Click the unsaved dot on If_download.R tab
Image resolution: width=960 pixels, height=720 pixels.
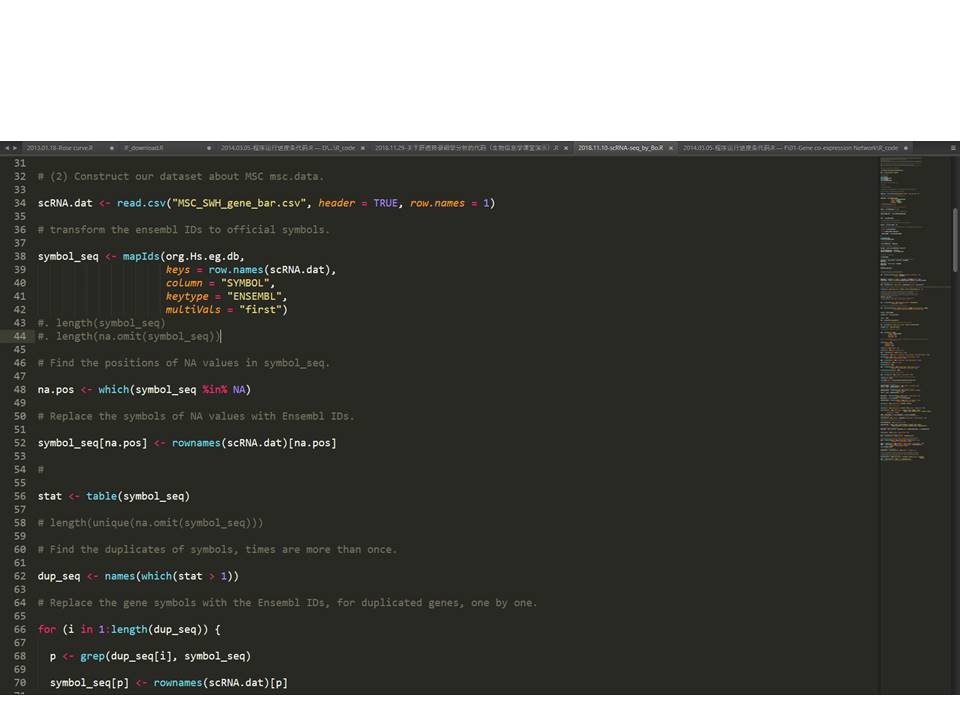[x=208, y=148]
